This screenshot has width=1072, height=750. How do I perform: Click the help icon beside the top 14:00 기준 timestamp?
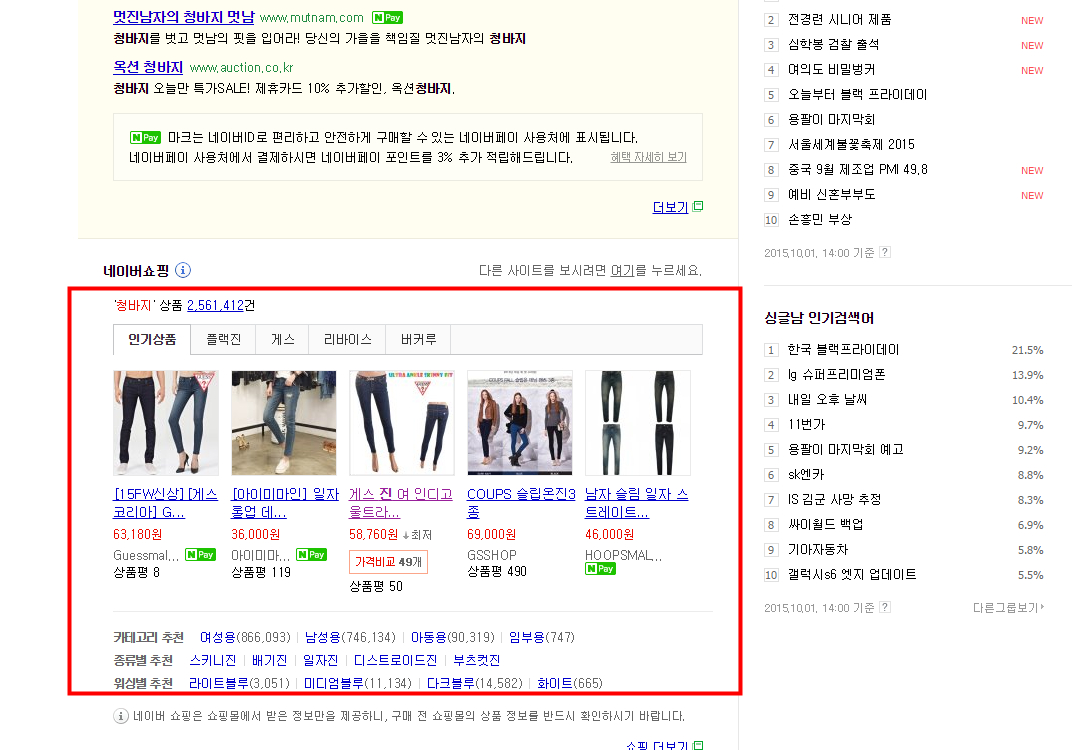(x=885, y=252)
